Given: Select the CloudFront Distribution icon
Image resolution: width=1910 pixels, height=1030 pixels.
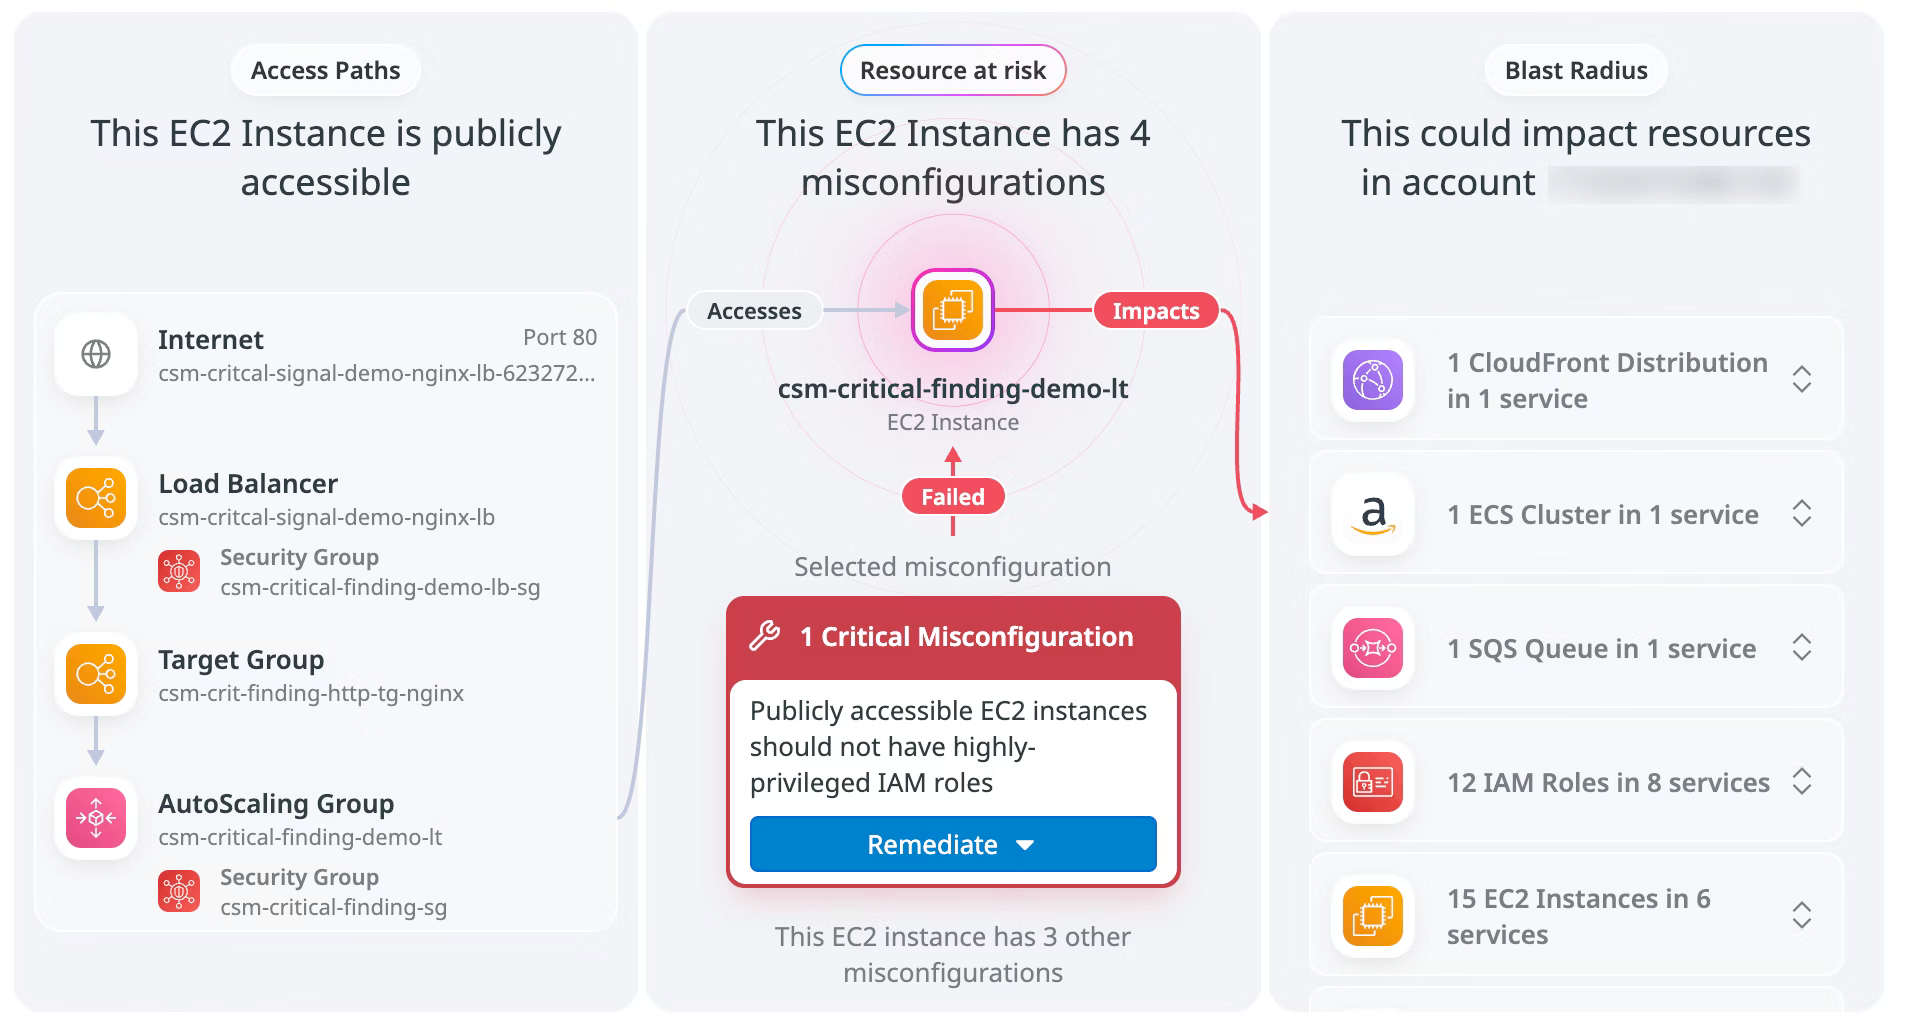Looking at the screenshot, I should (1371, 380).
